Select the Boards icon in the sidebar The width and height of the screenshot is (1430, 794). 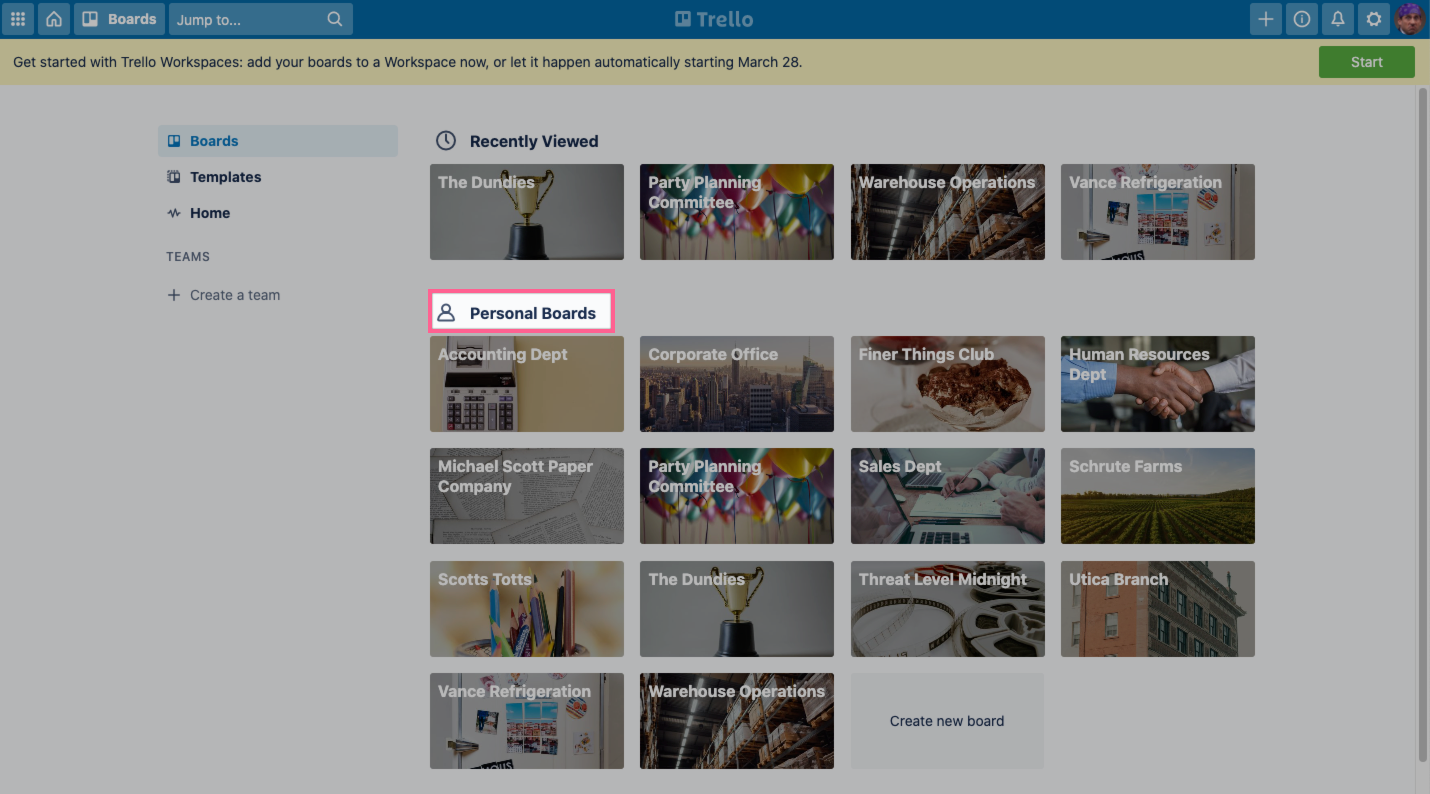tap(172, 140)
